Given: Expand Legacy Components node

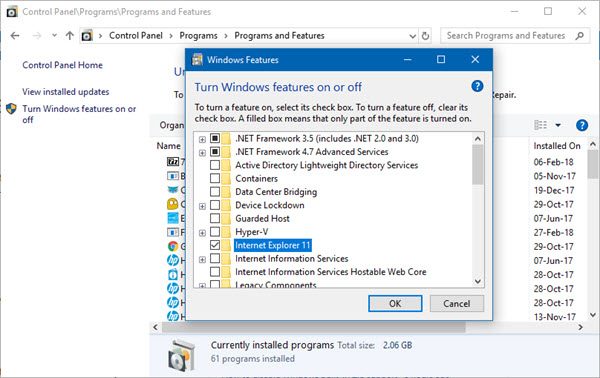Looking at the screenshot, I should [202, 285].
